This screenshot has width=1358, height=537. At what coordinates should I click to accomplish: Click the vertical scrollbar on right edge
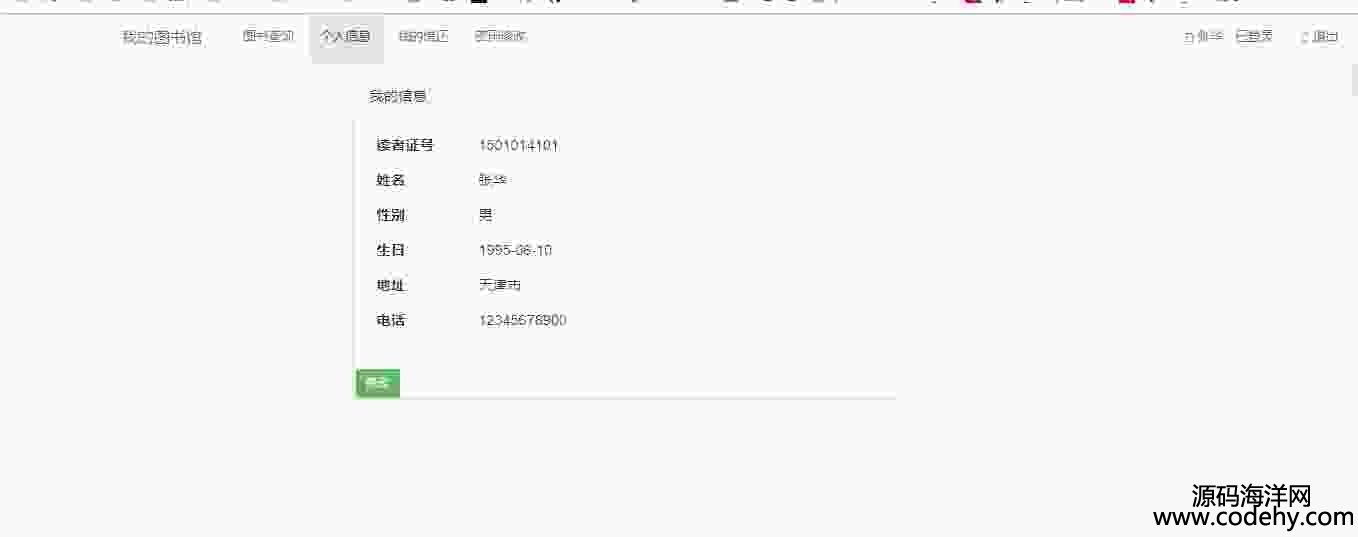[1353, 80]
